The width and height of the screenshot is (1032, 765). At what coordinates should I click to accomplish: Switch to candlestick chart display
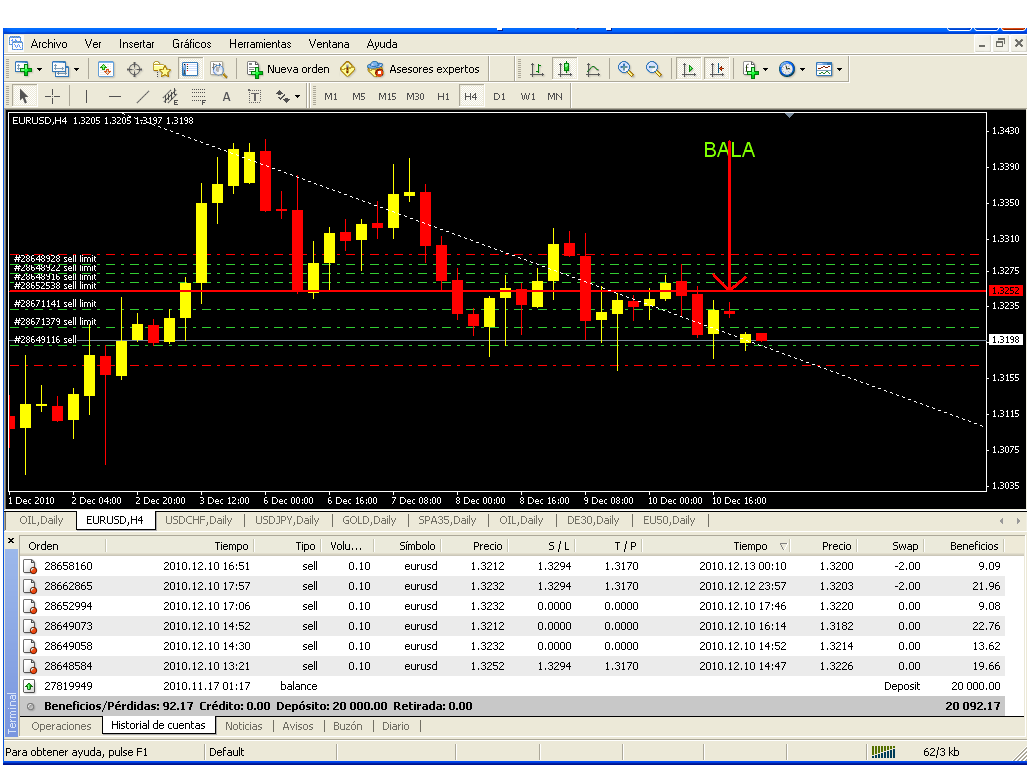click(564, 69)
